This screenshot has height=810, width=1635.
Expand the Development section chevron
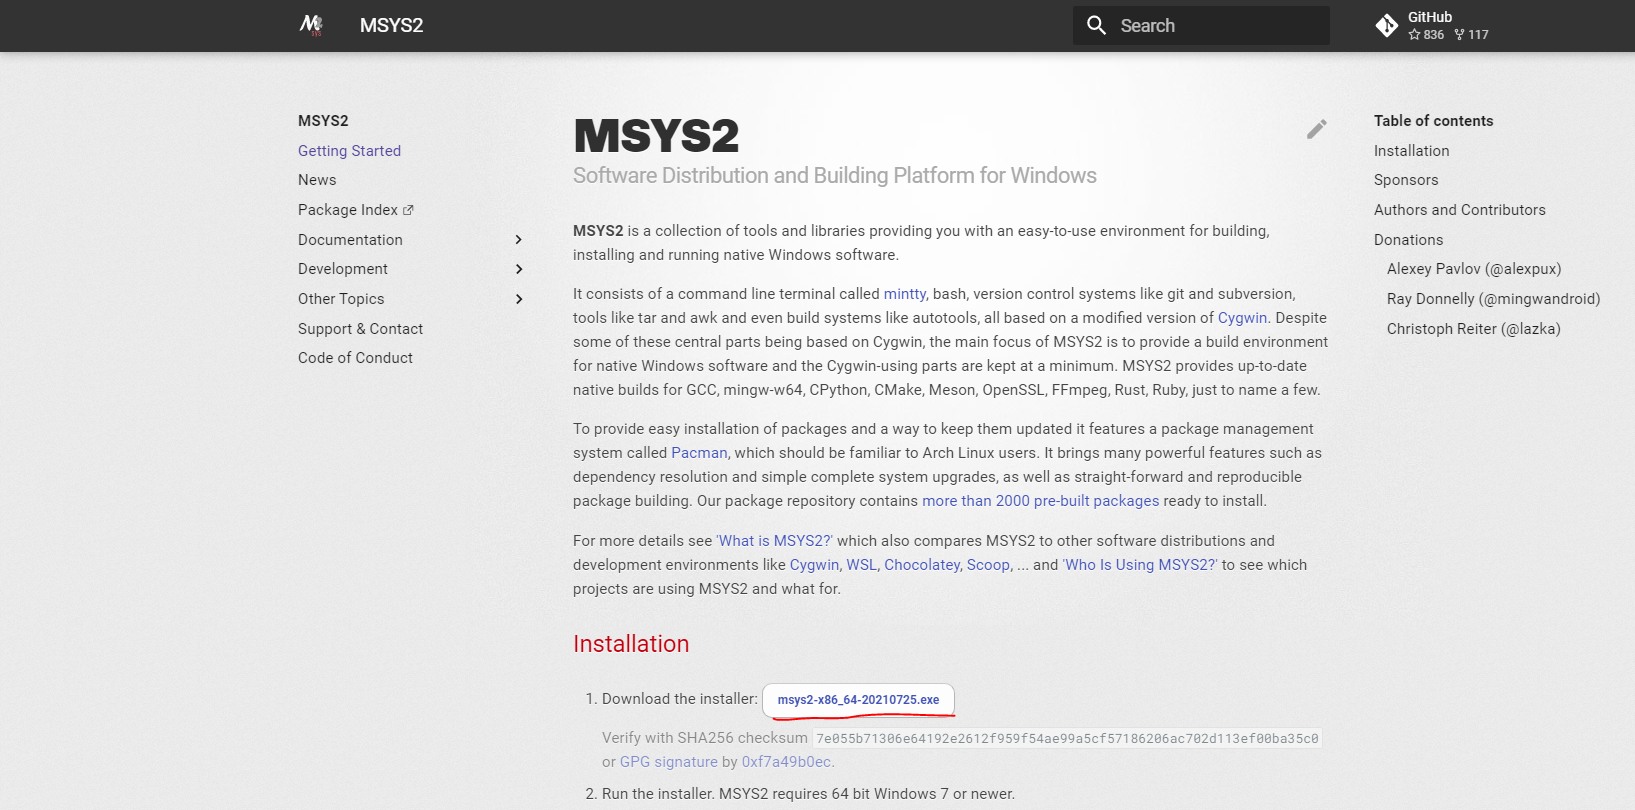518,269
